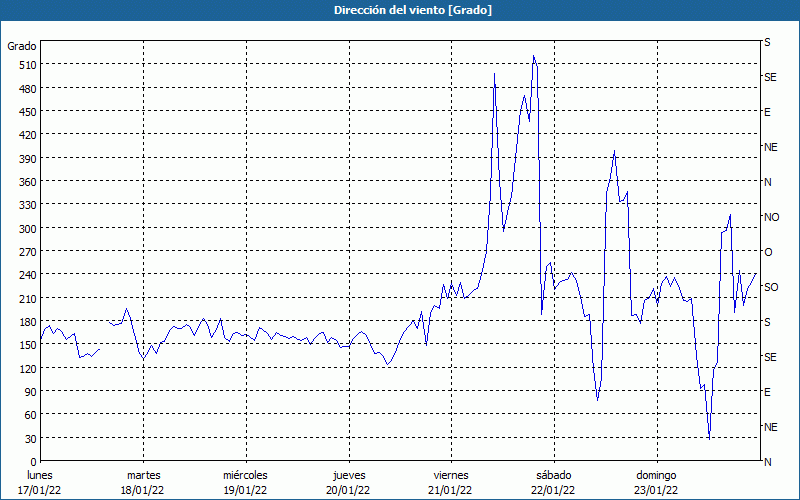The height and width of the screenshot is (500, 800).
Task: Click the 'N' compass label level with 360
Action: 767,182
